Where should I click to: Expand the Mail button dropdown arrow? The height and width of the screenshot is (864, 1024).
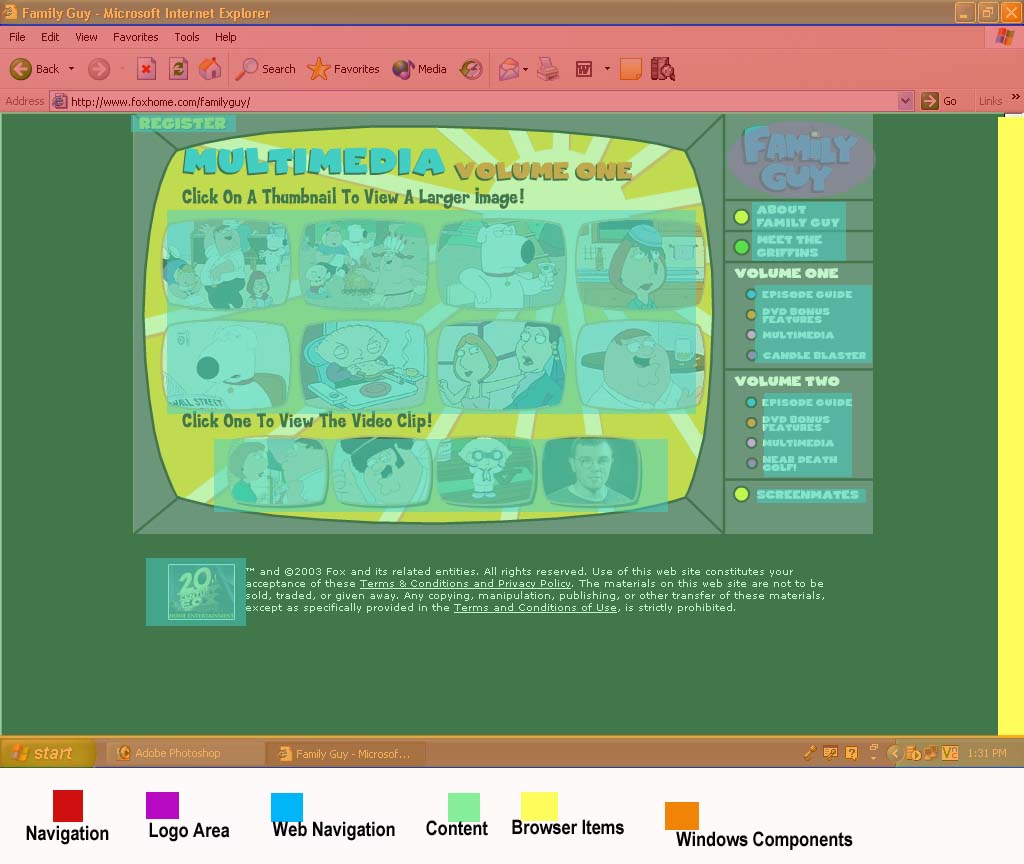[527, 69]
